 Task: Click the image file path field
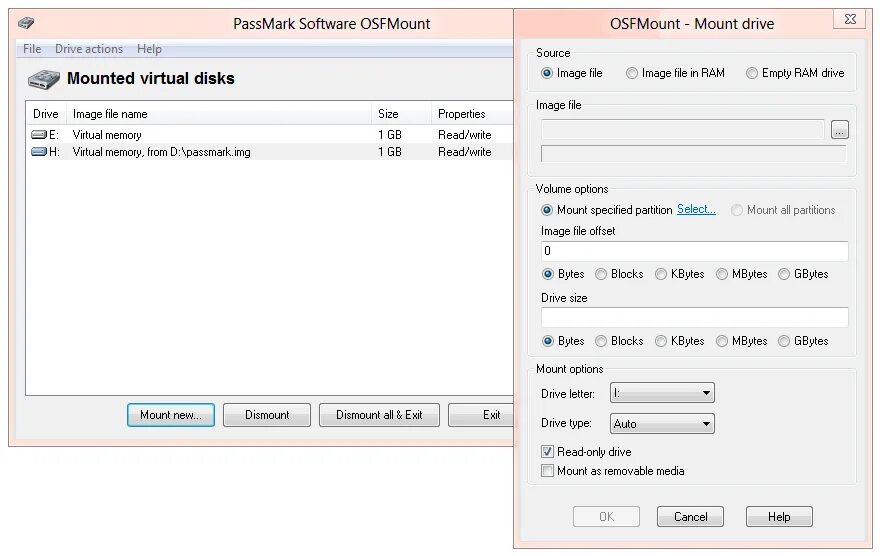(x=682, y=130)
